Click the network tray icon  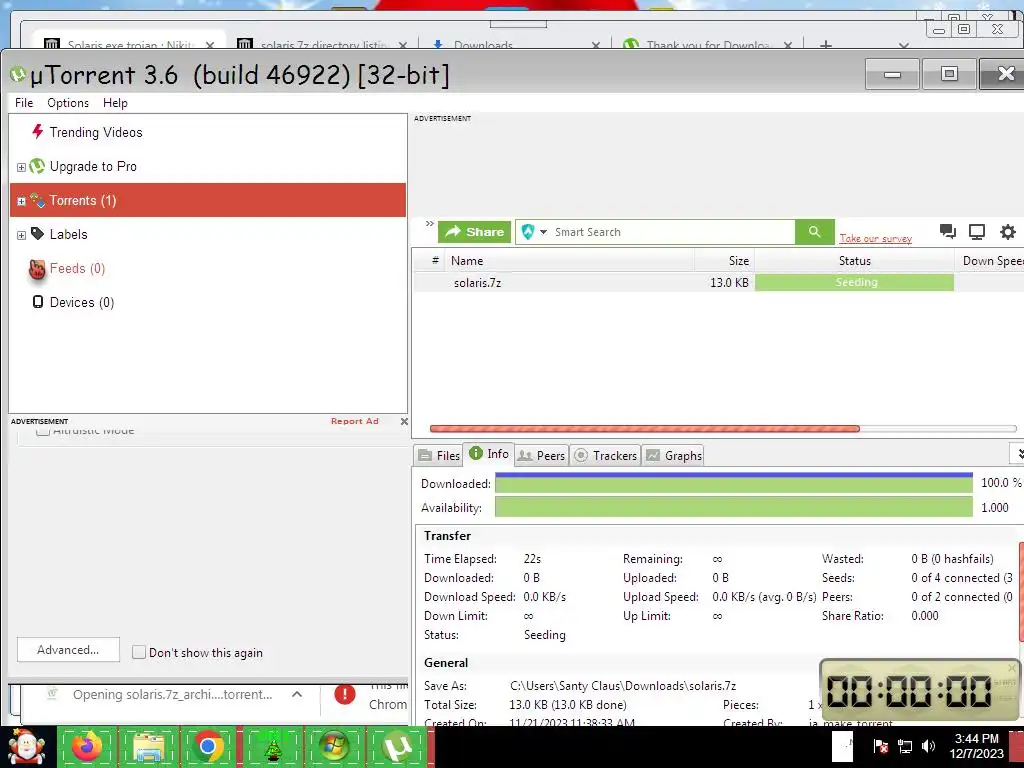(x=904, y=746)
